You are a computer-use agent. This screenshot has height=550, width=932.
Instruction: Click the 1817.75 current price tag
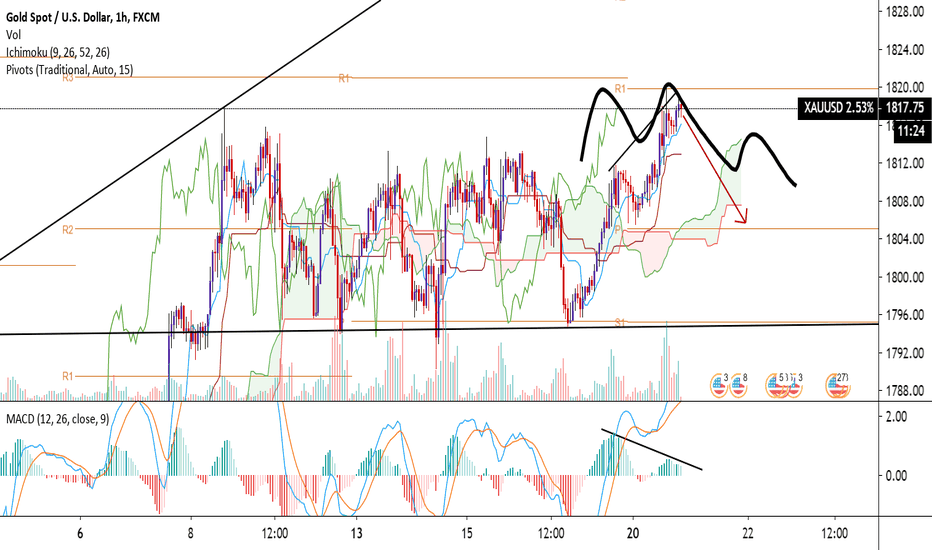pyautogui.click(x=905, y=108)
